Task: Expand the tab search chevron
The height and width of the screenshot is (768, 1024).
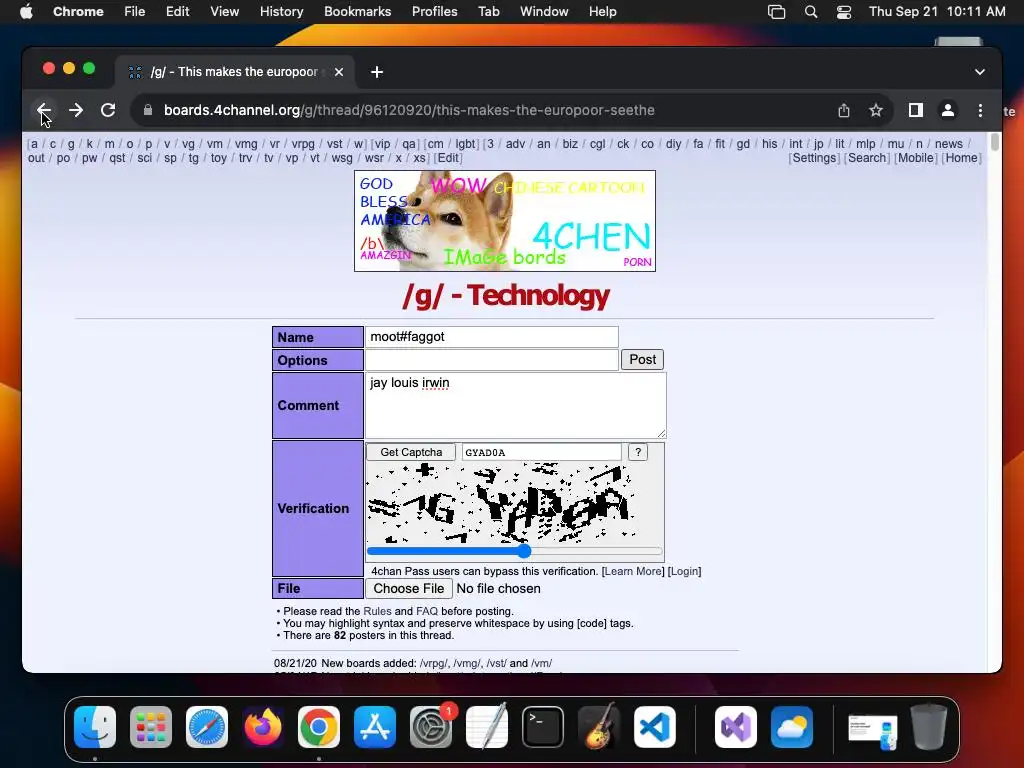Action: 980,72
